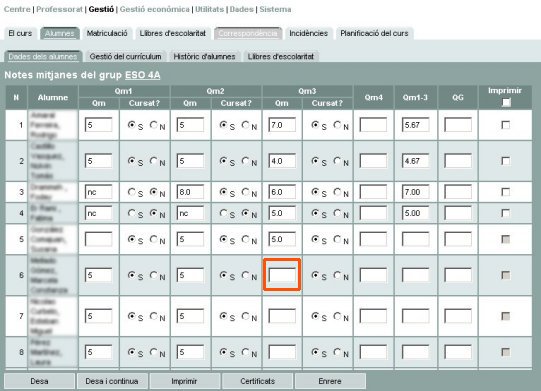This screenshot has height=391, width=541.
Task: Click the Imprimir button at the bottom
Action: [185, 381]
